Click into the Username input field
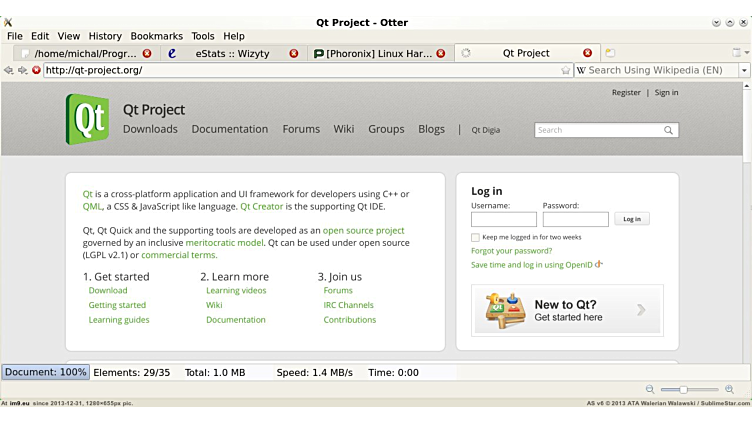 click(503, 219)
